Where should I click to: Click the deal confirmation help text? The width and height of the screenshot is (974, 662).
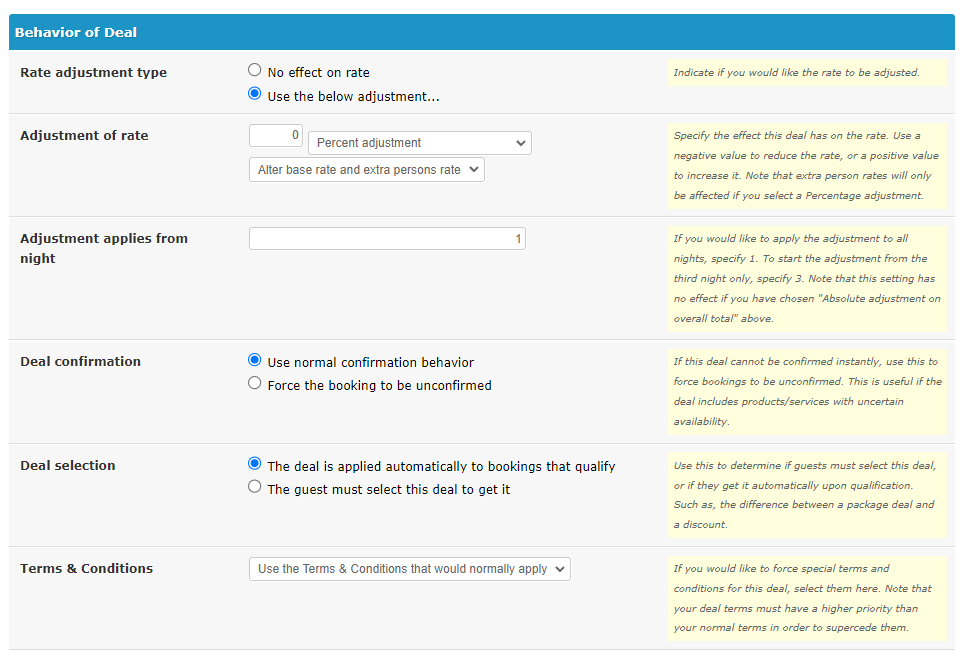point(808,391)
